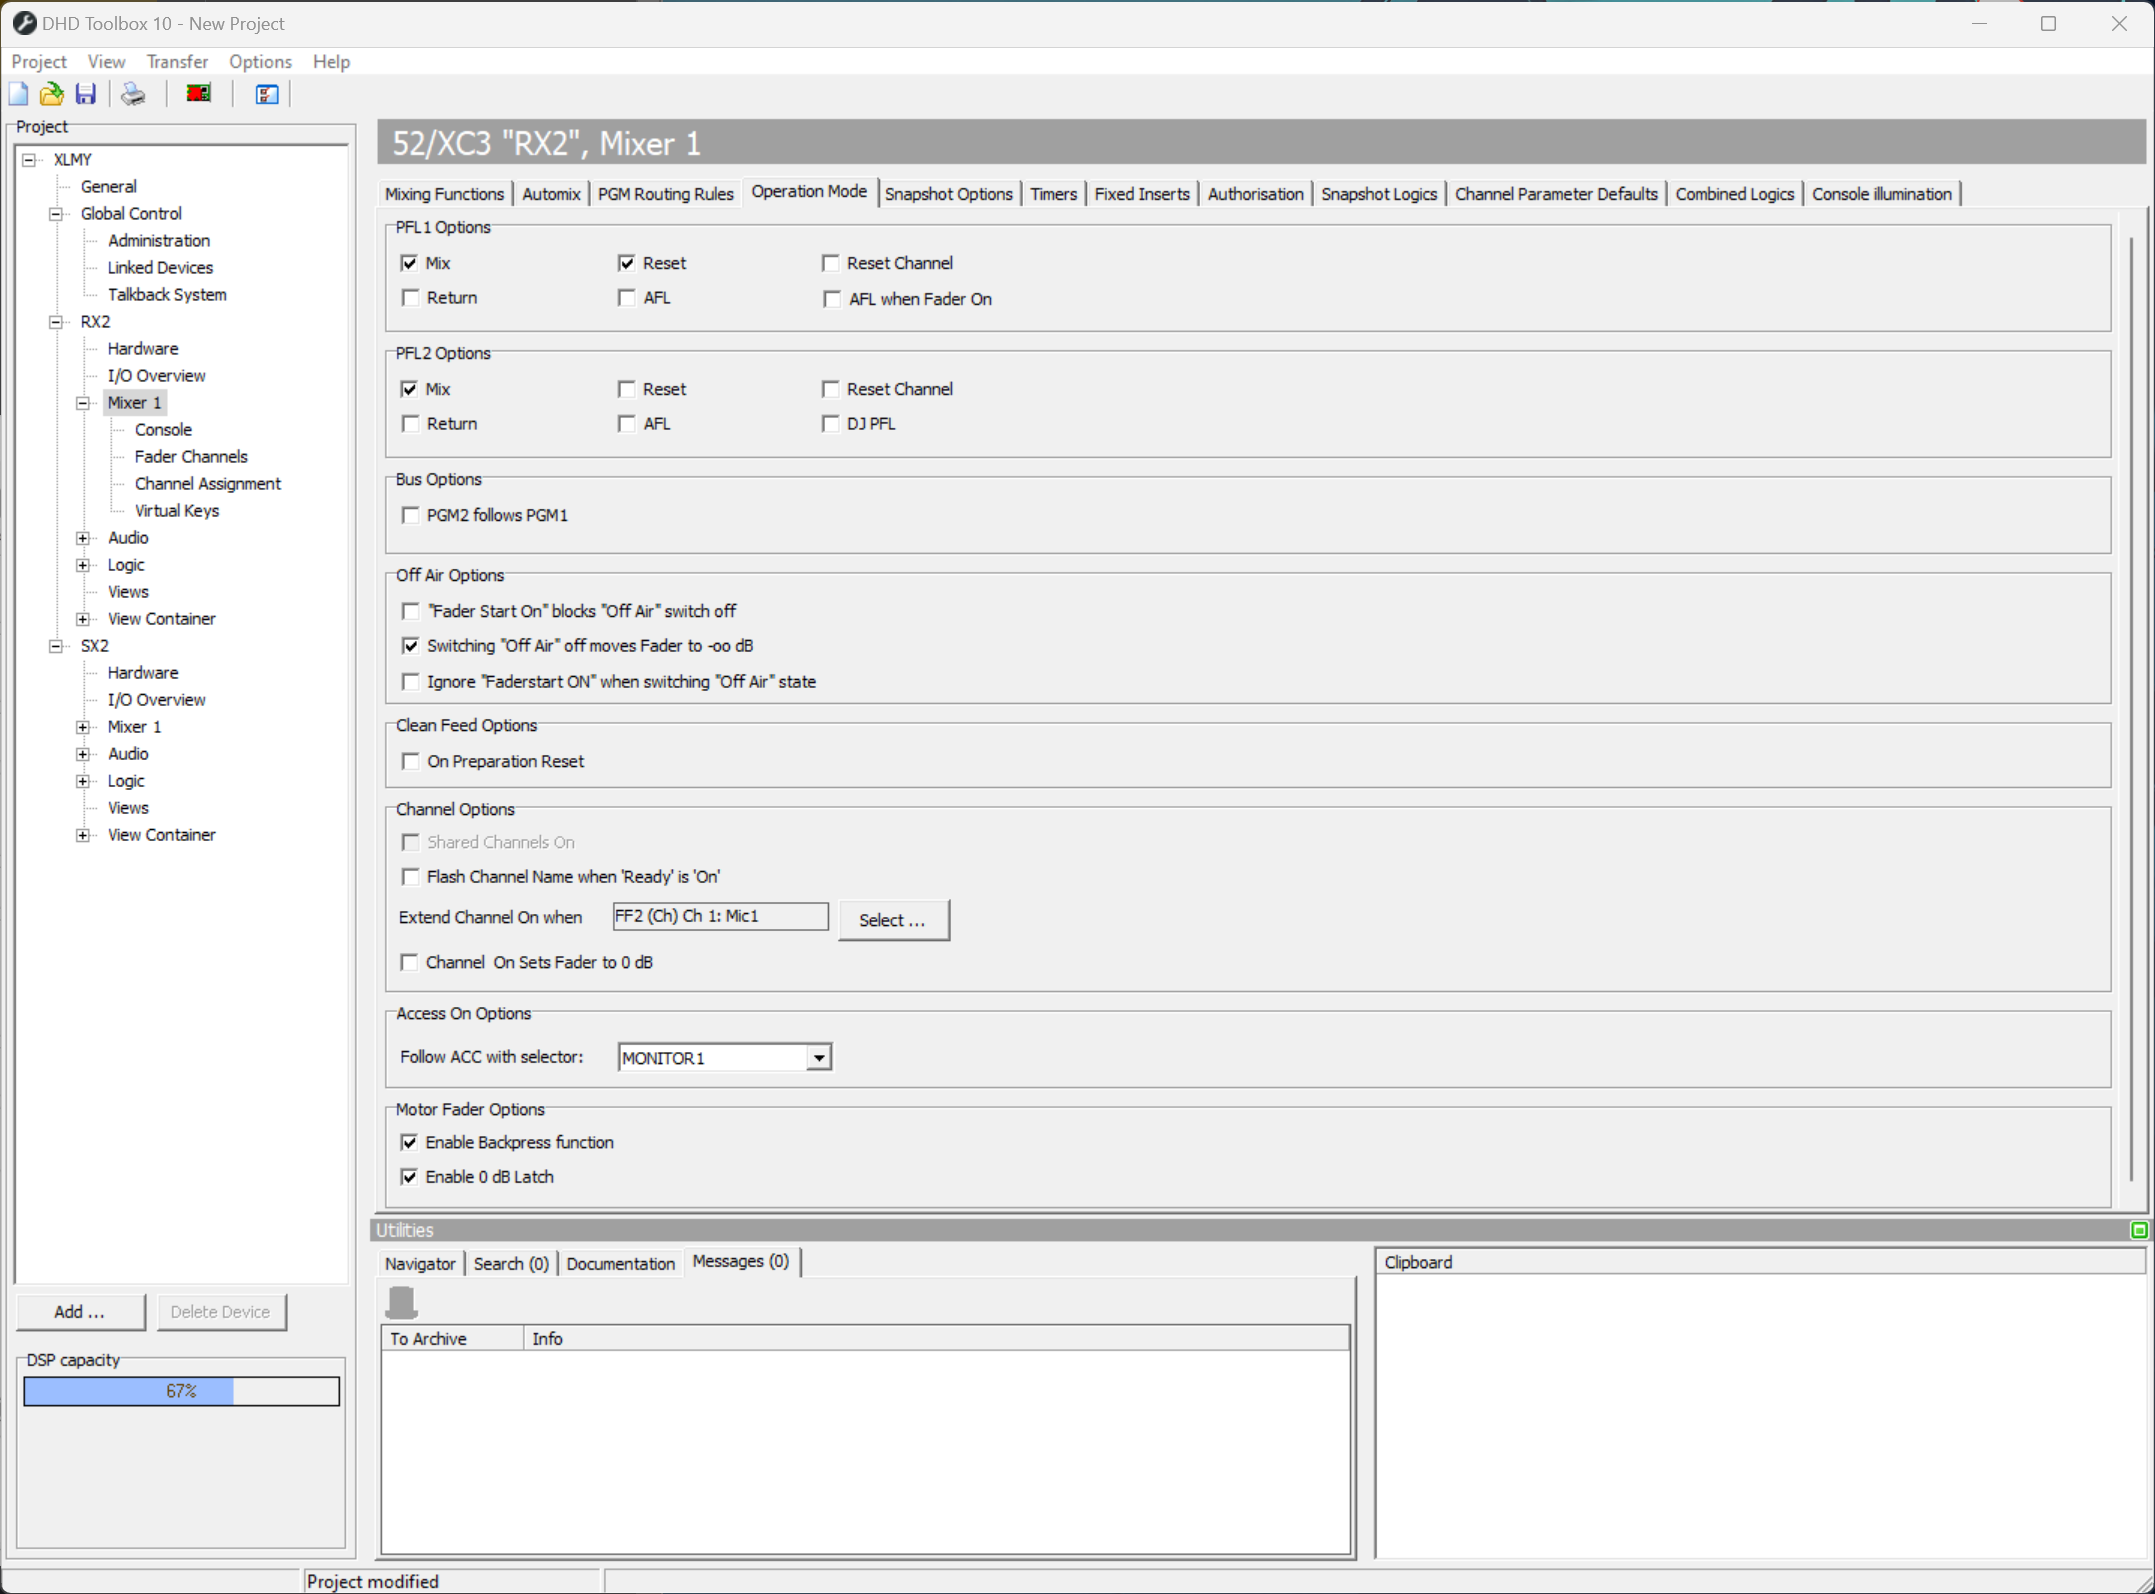Click the Add device button
The height and width of the screenshot is (1594, 2155).
(x=80, y=1311)
